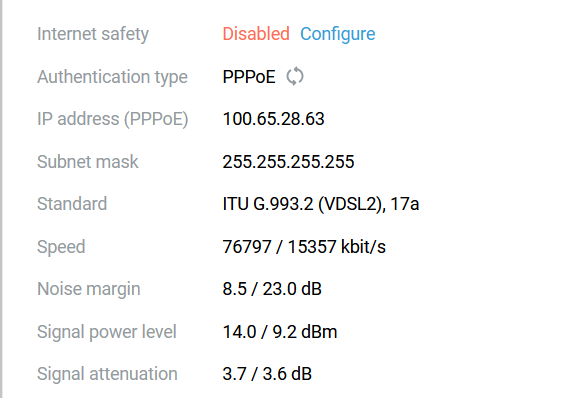This screenshot has width=572, height=398.
Task: Click the signal attenuation value 3.7 / 3.6 dB
Action: (x=267, y=374)
